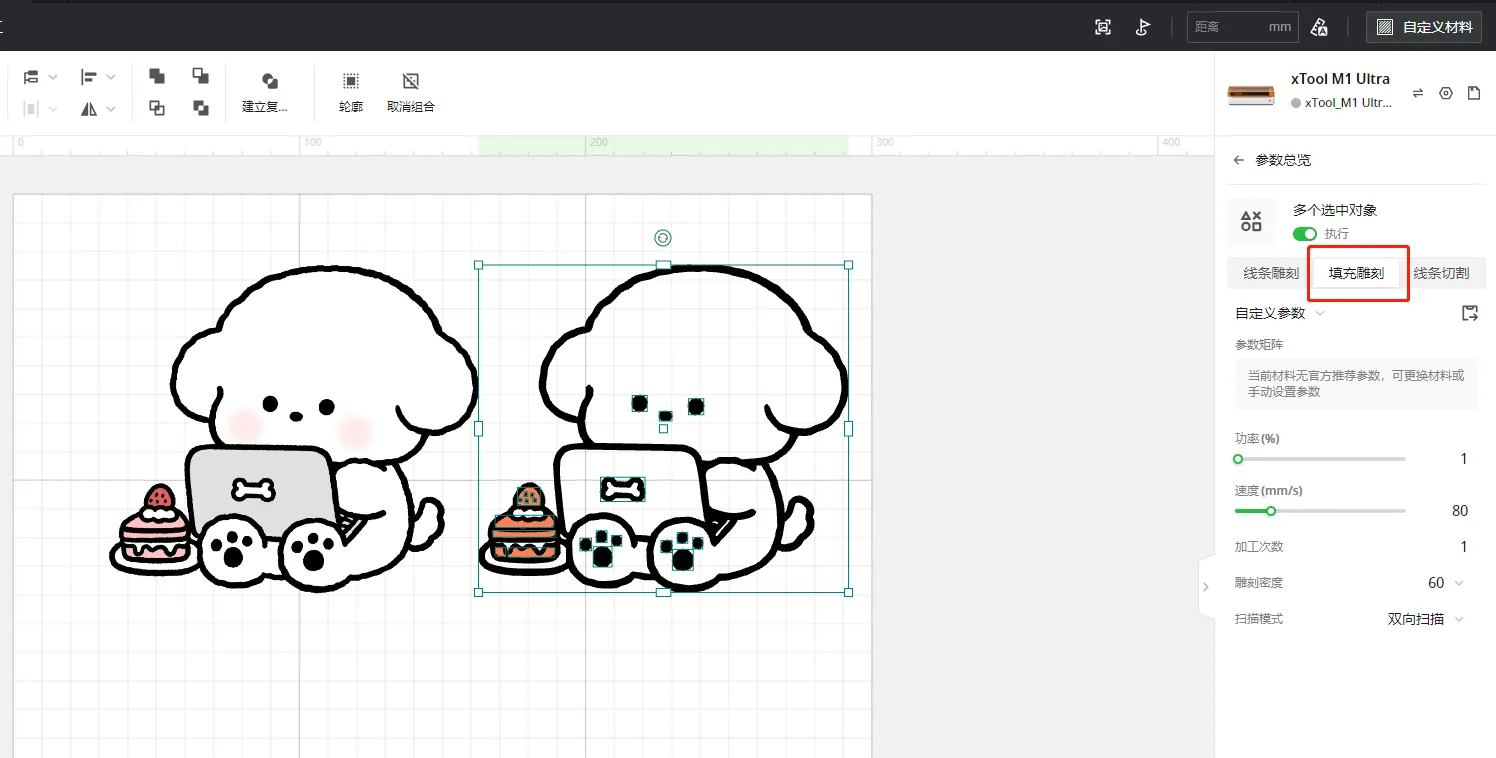Open device settings hexagon icon
This screenshot has height=758, width=1496.
(1446, 93)
